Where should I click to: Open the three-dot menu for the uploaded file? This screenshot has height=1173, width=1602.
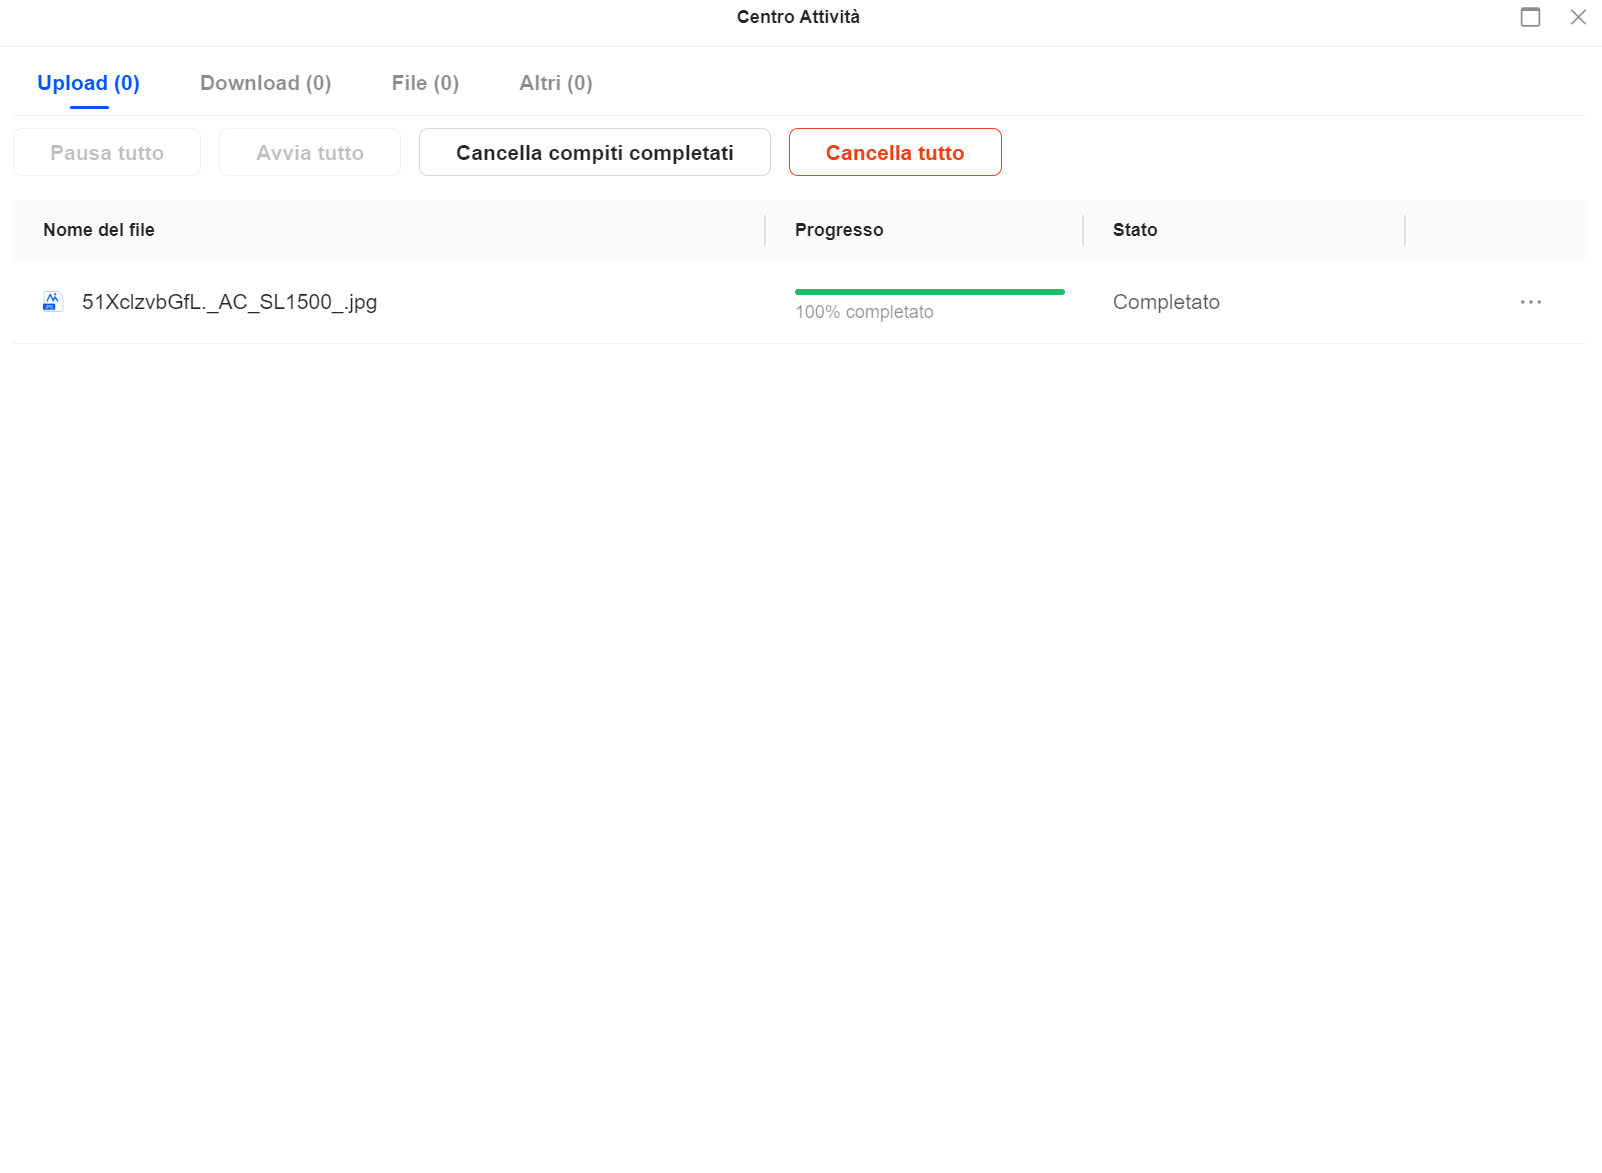pyautogui.click(x=1530, y=302)
